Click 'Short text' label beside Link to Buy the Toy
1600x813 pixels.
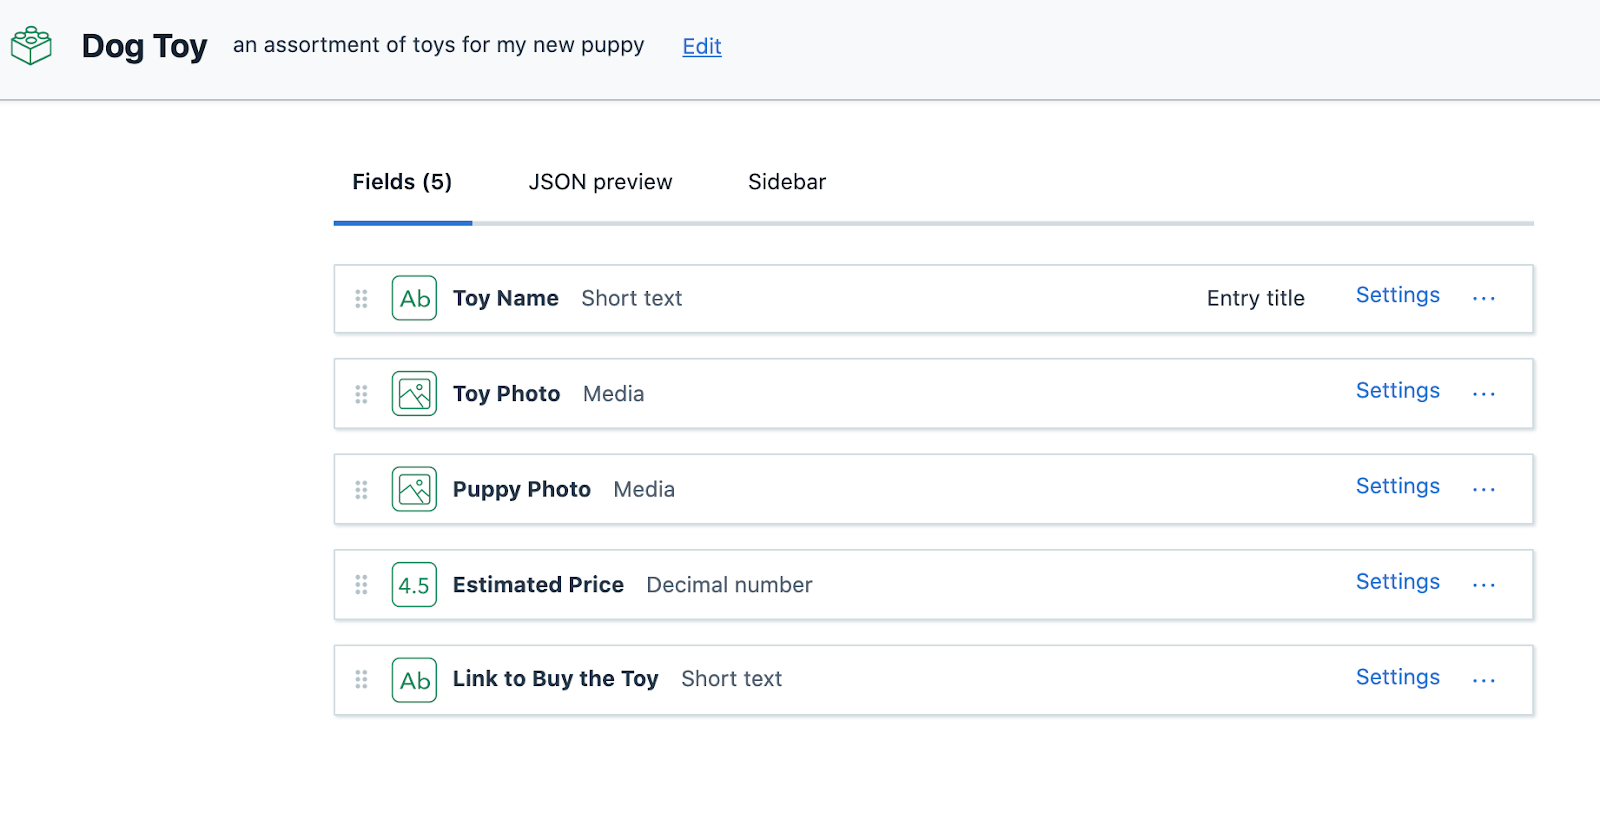(x=732, y=679)
